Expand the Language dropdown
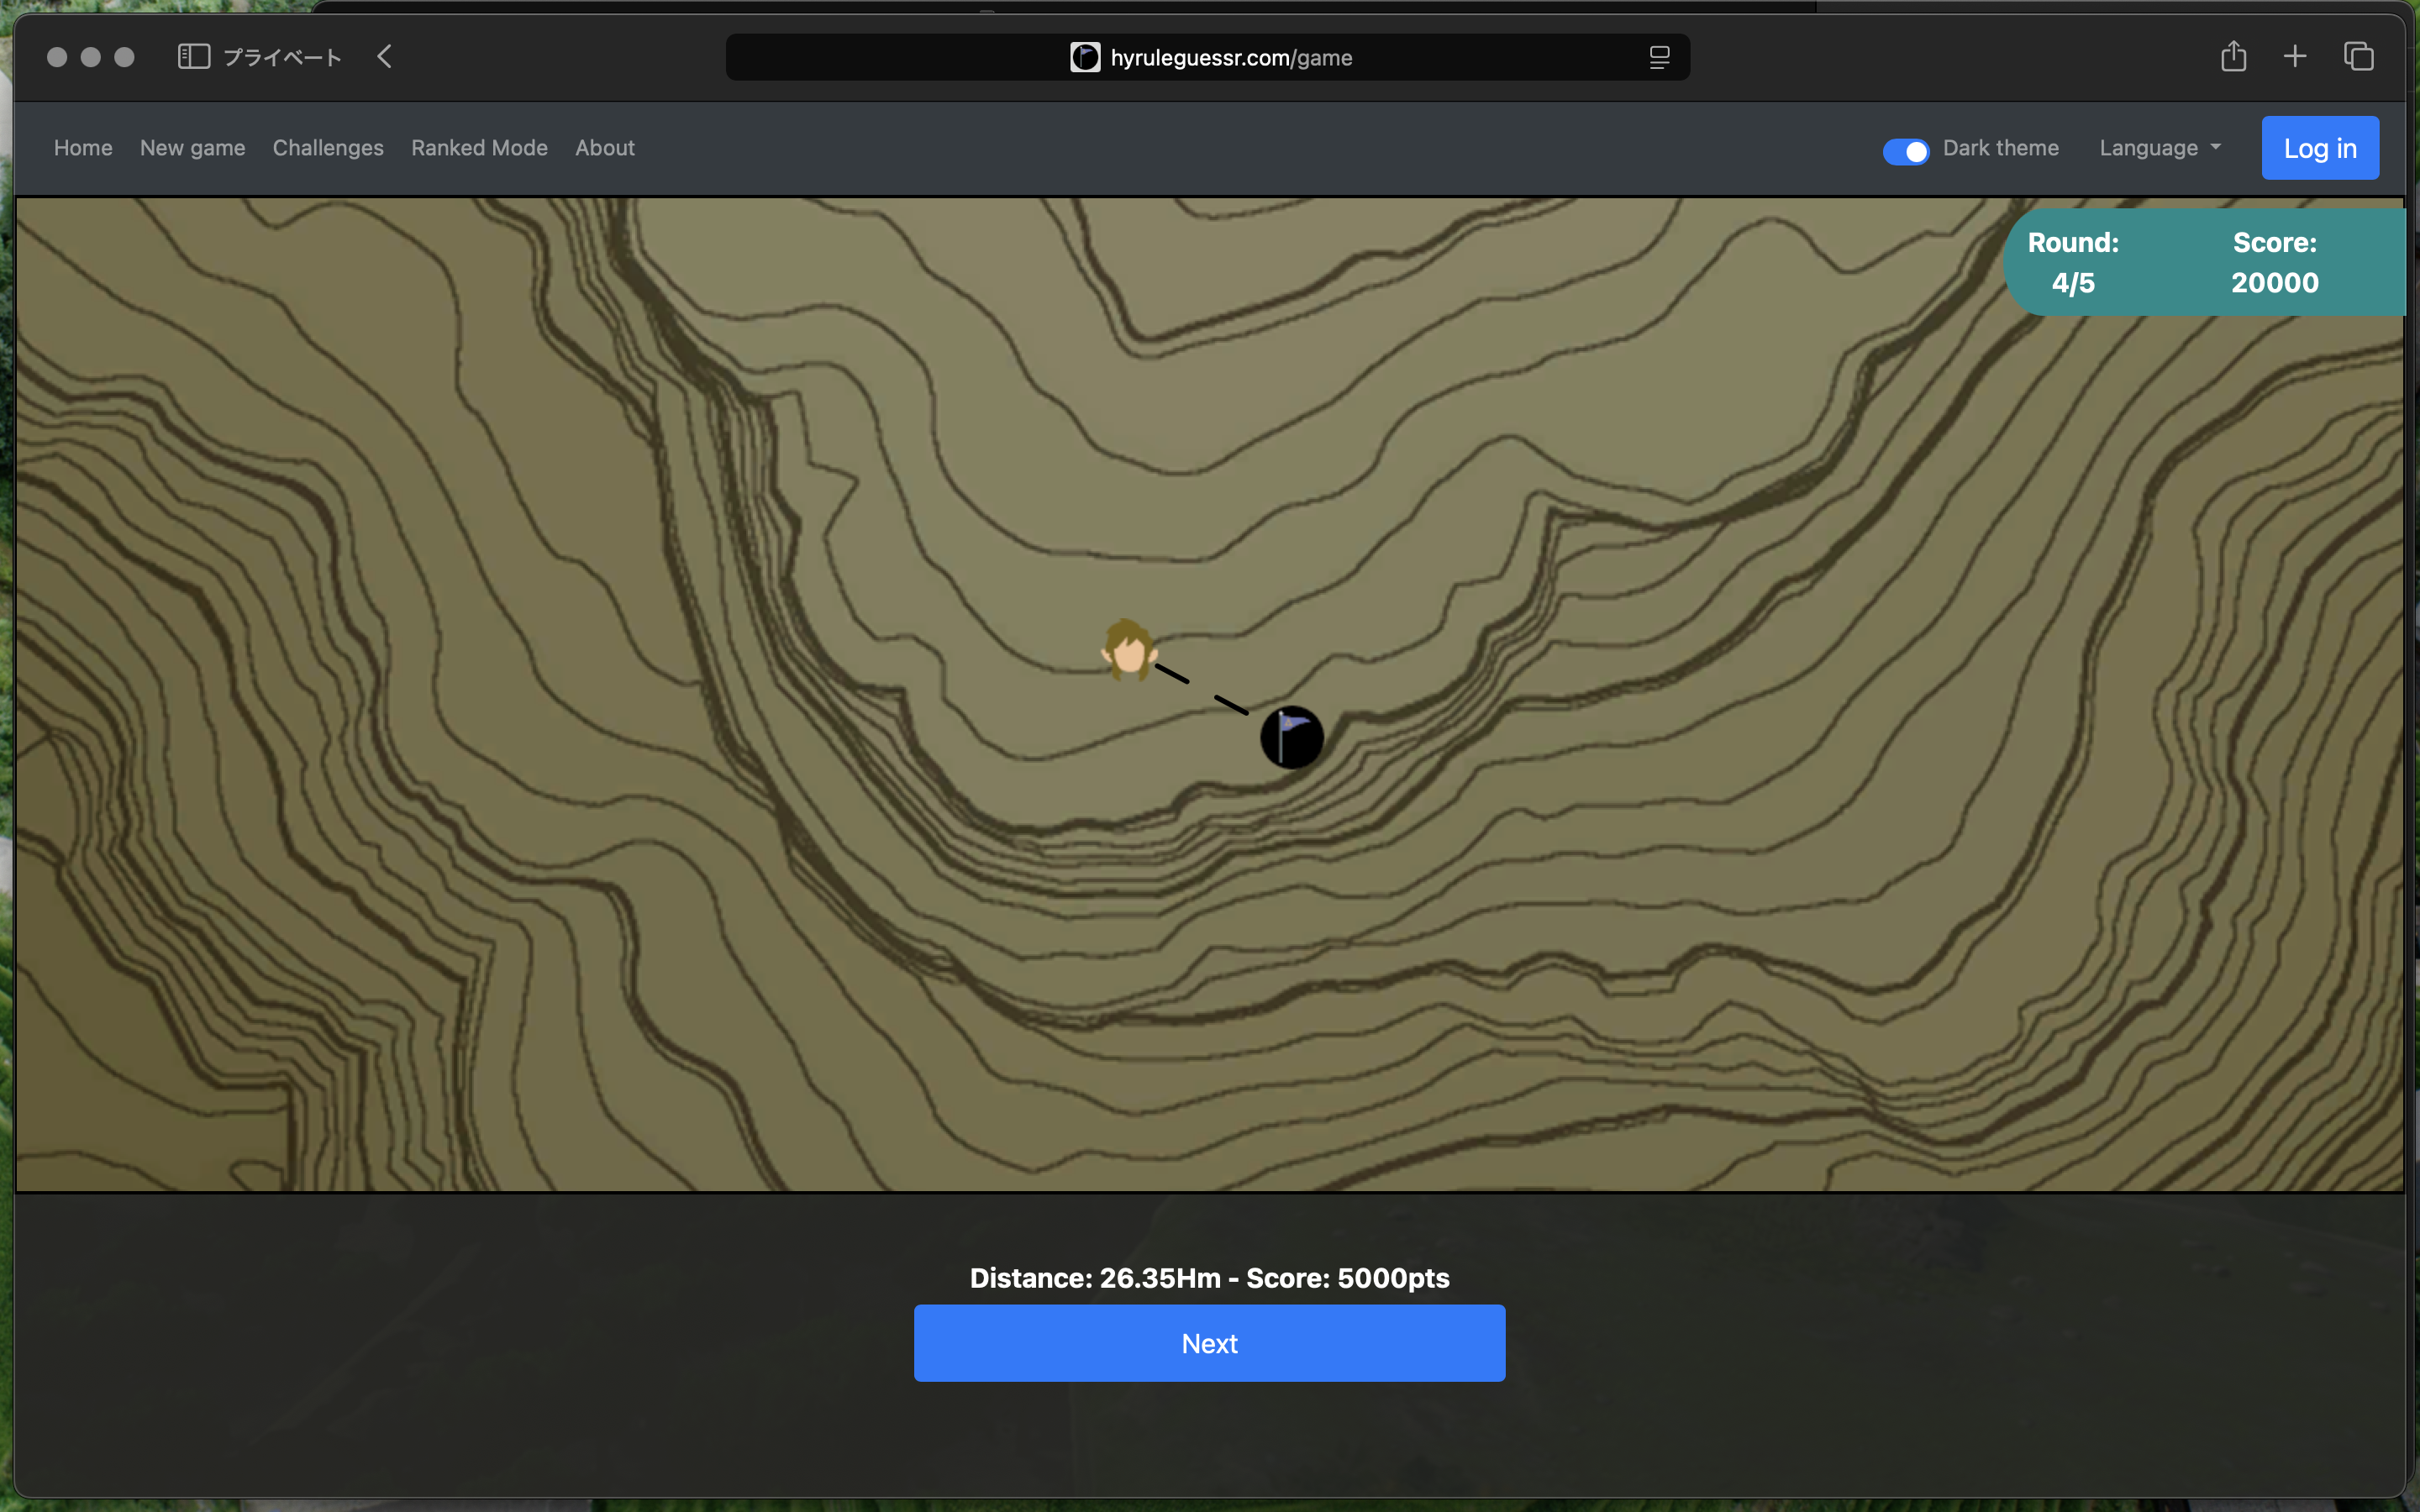The image size is (2420, 1512). (x=2160, y=148)
